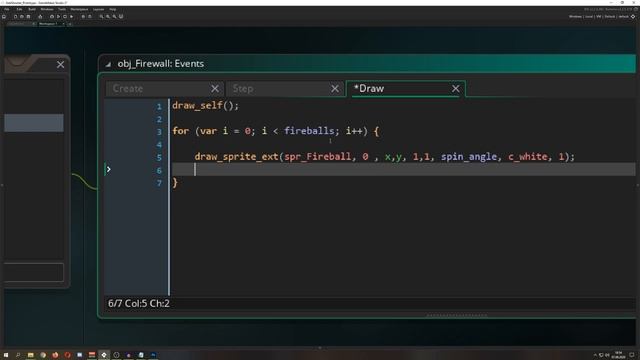This screenshot has width=640, height=360.
Task: Click the last icon of the top toolbar
Action: click(x=121, y=17)
